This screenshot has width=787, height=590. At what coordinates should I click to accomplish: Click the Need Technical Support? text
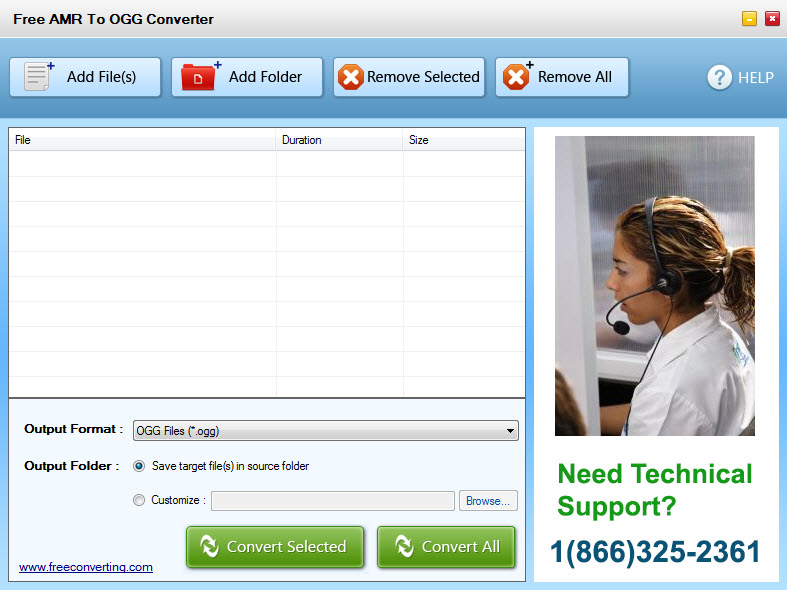(655, 490)
